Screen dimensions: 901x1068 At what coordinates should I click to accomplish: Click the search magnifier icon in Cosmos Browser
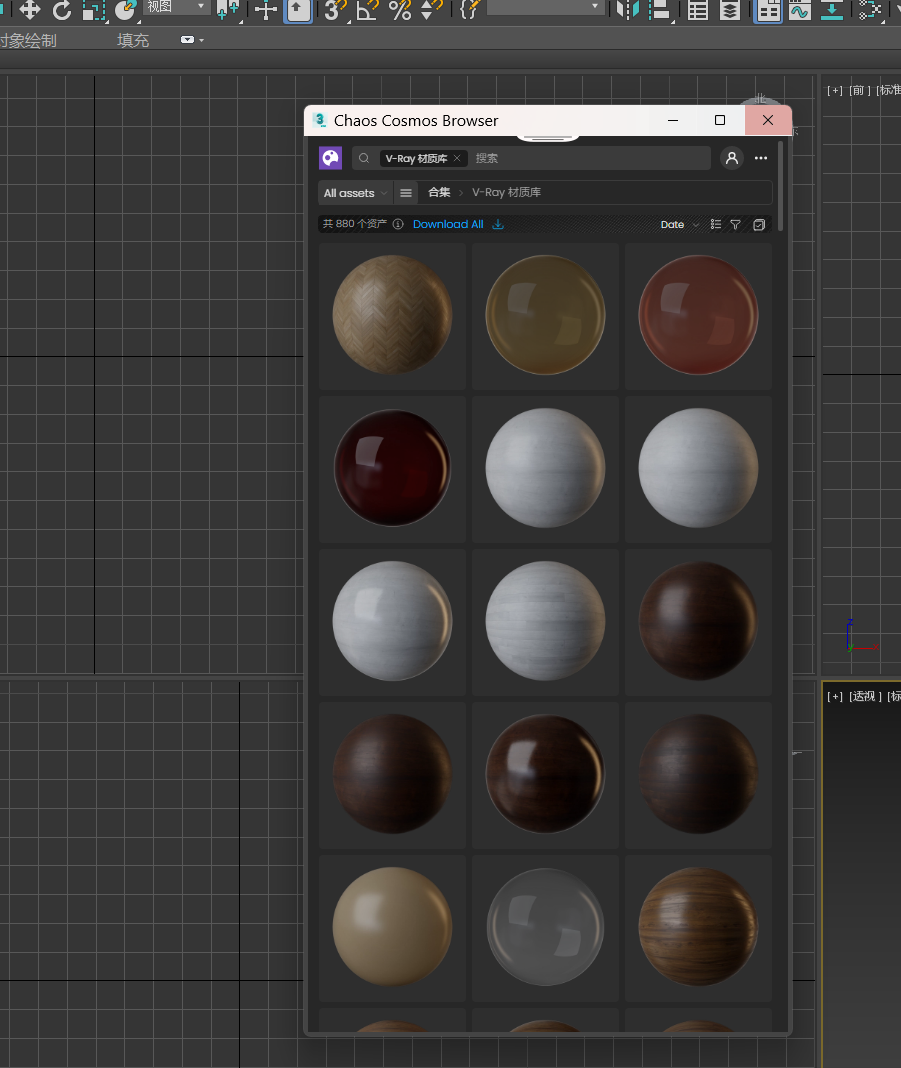point(364,158)
